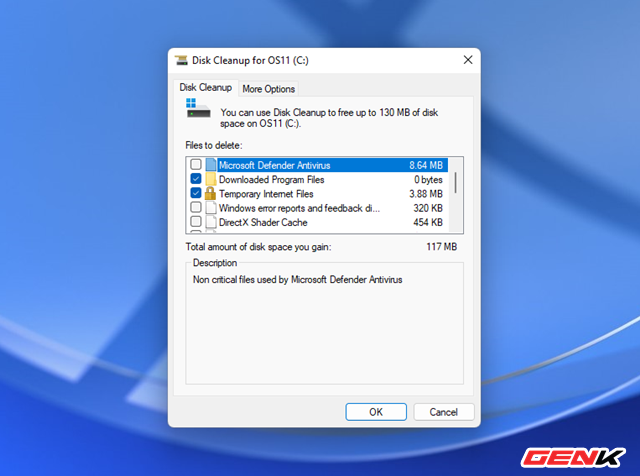
Task: Check the DirectX Shader Cache checkbox
Action: click(x=196, y=222)
